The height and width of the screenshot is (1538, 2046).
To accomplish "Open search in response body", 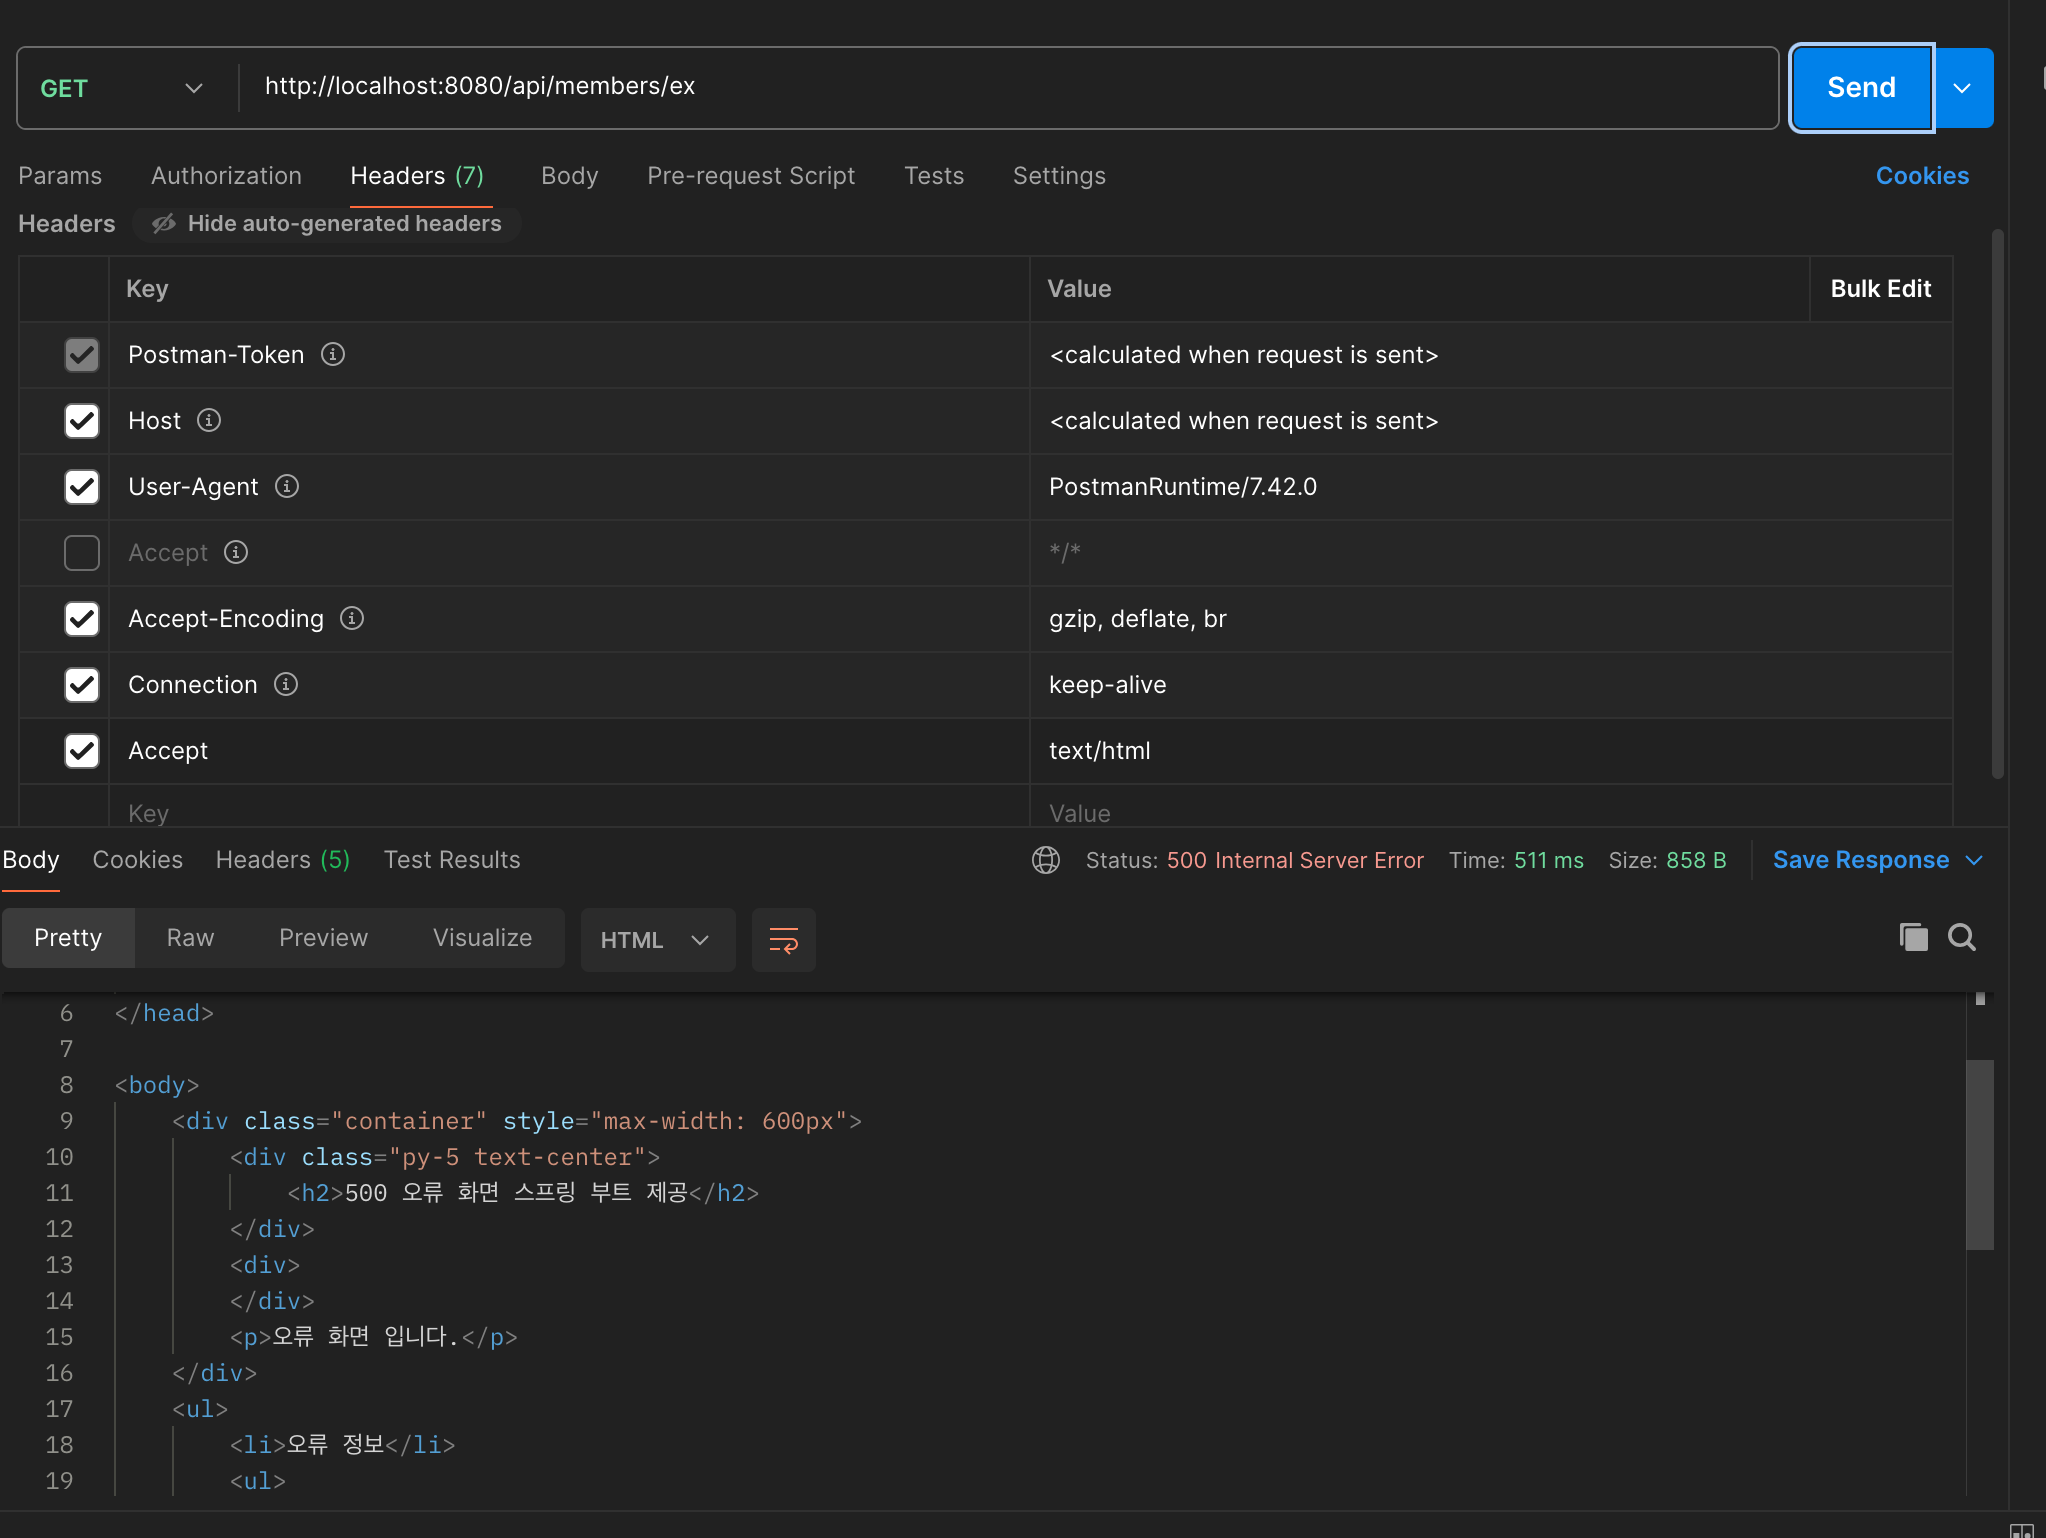I will click(1961, 937).
